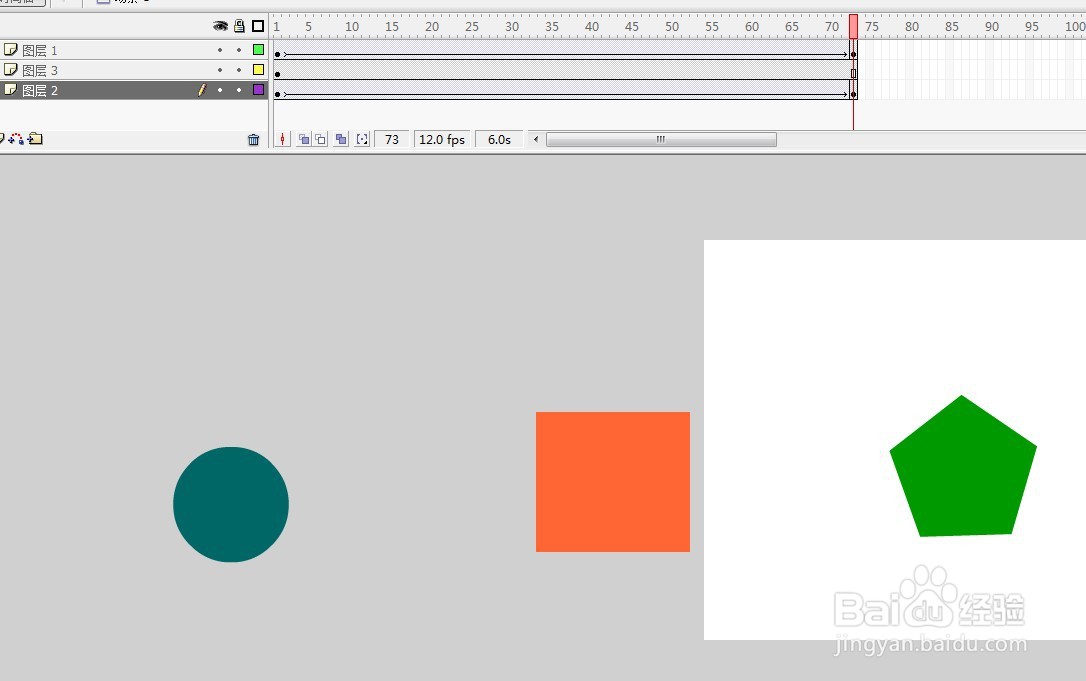Click the current frame value 73
This screenshot has width=1086, height=681.
pos(392,139)
